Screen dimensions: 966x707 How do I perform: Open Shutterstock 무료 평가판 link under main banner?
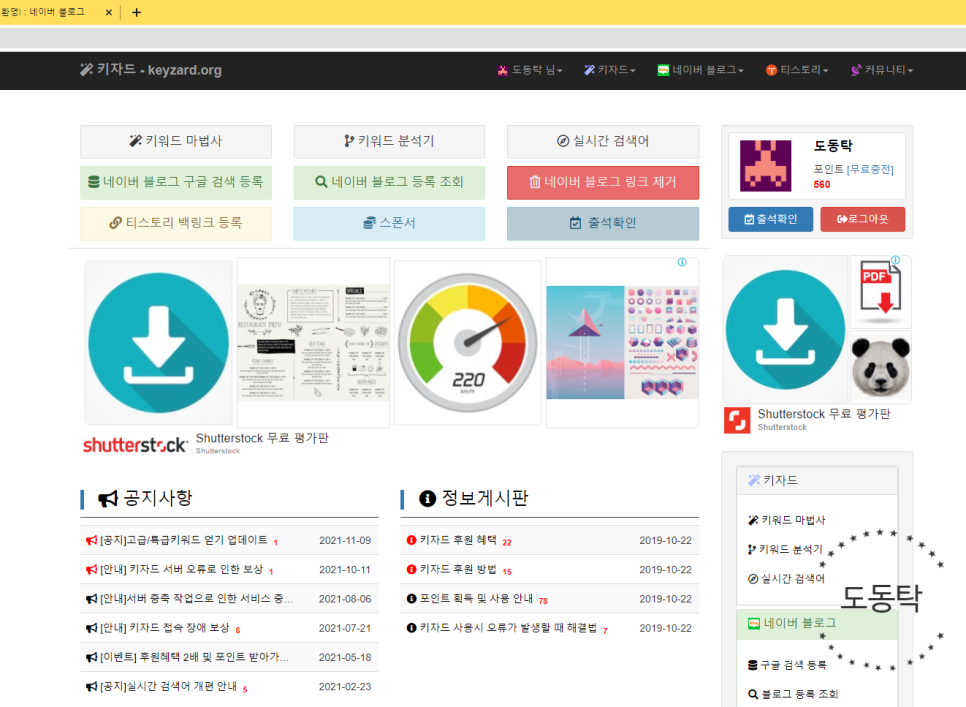coord(262,438)
